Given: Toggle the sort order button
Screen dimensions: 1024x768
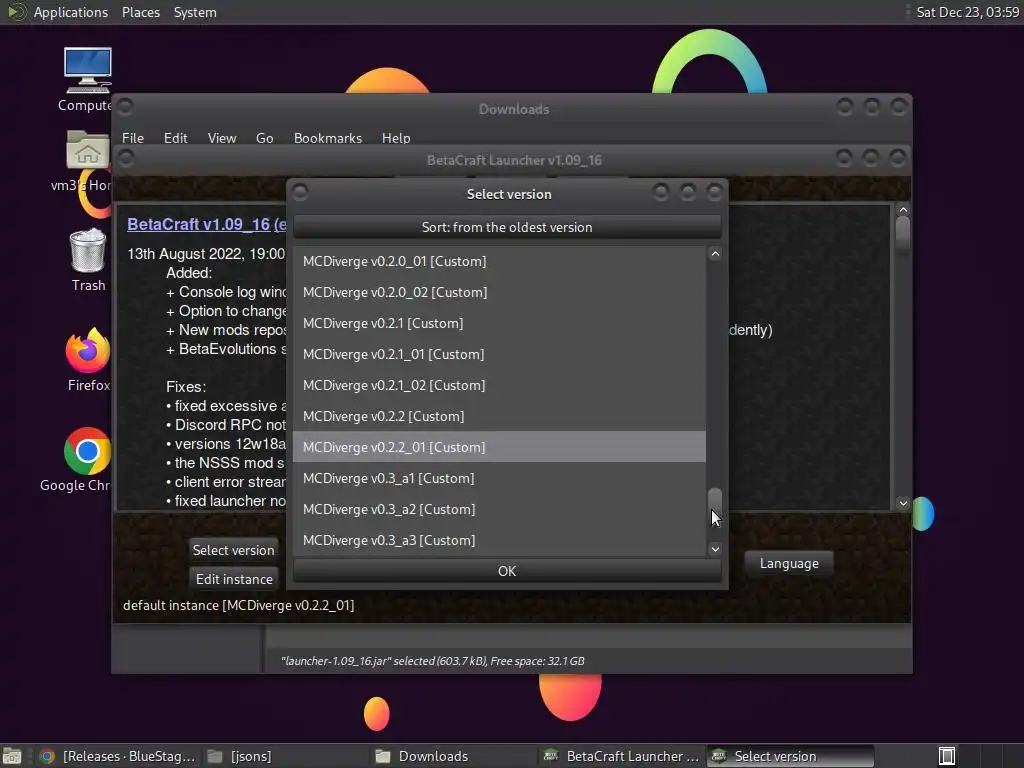Looking at the screenshot, I should (x=507, y=227).
